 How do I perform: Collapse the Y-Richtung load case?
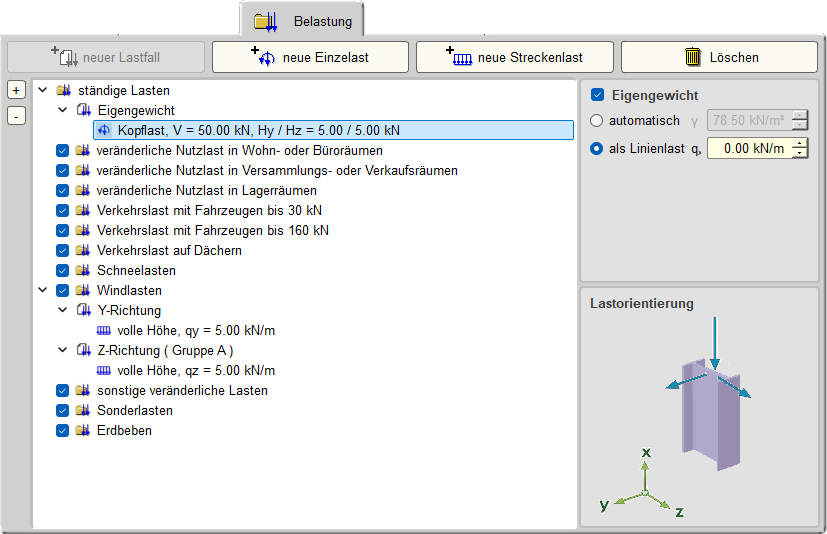click(62, 310)
